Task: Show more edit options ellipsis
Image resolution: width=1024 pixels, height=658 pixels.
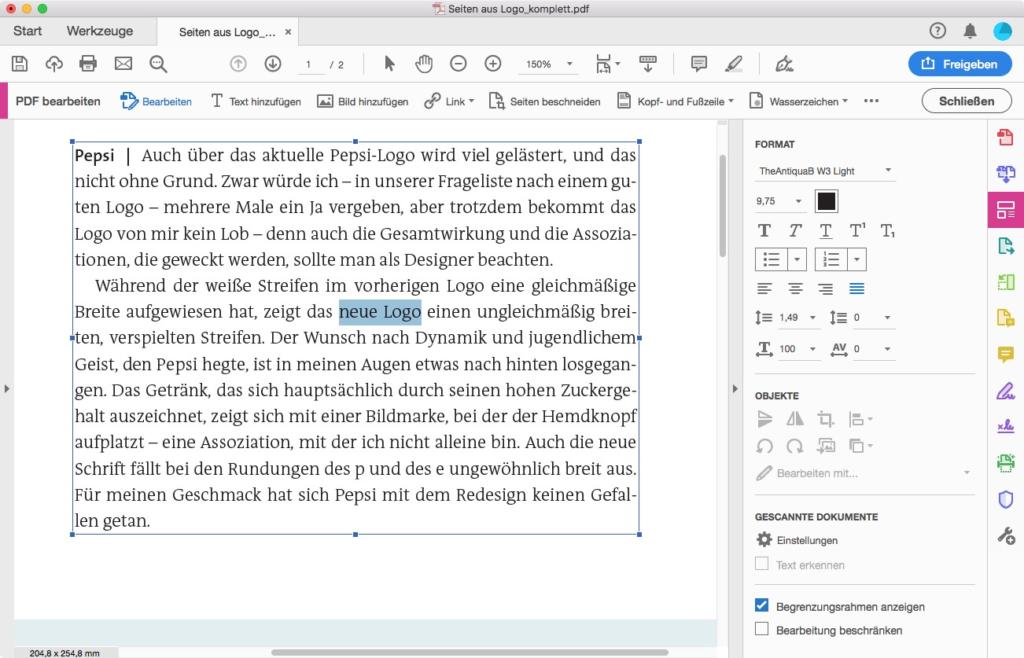Action: click(871, 101)
